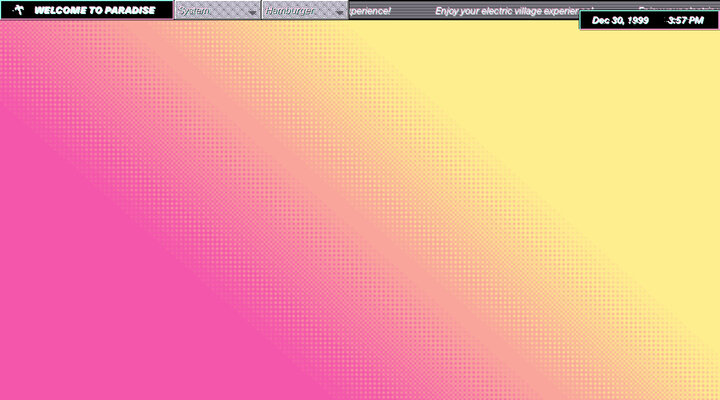Click the Dec 30, 1999 date display
The width and height of the screenshot is (720, 400).
pyautogui.click(x=620, y=20)
